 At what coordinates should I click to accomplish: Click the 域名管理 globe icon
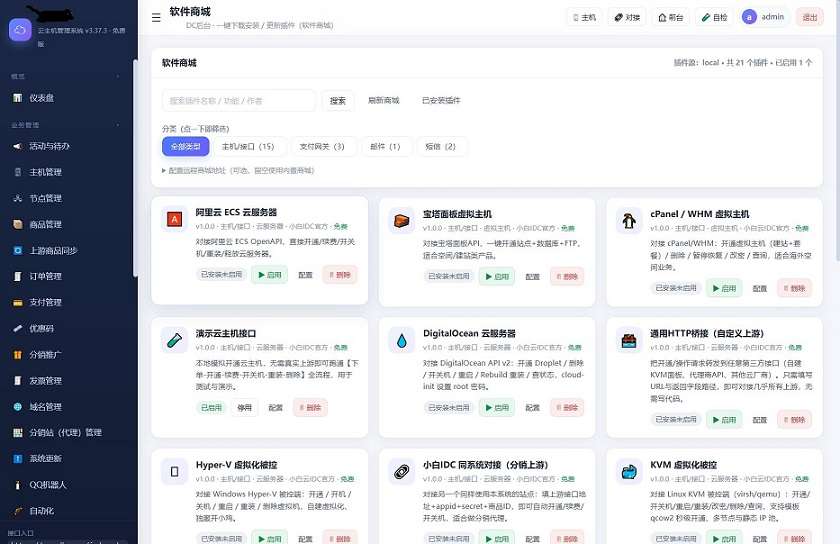coord(18,407)
